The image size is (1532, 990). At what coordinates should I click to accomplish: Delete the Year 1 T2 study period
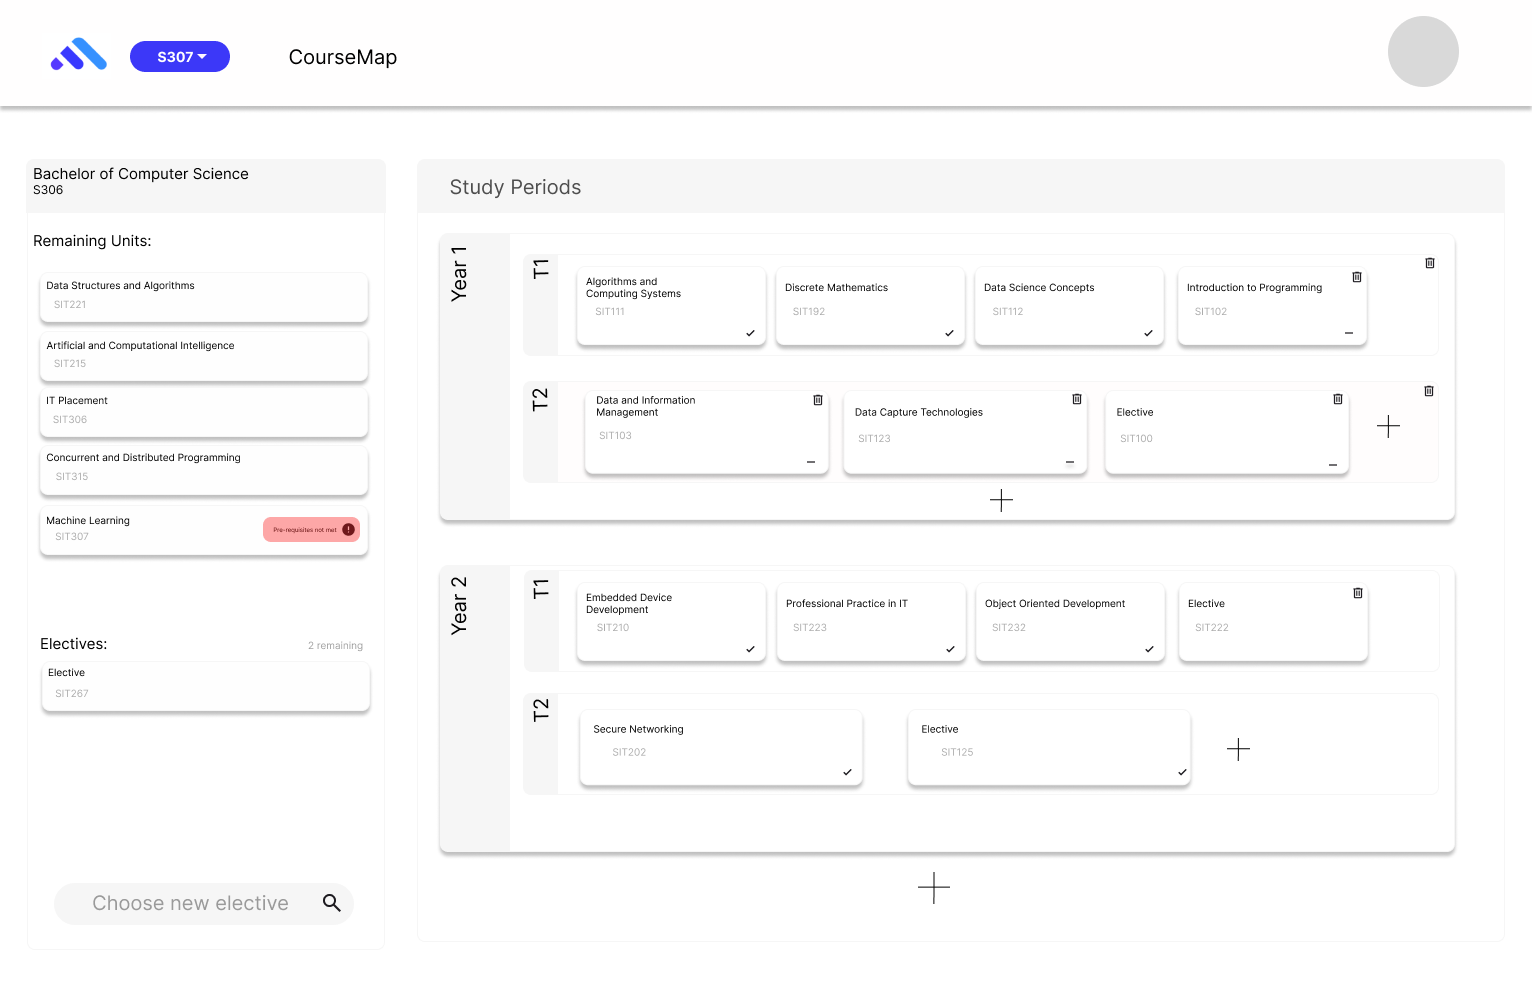click(1429, 391)
